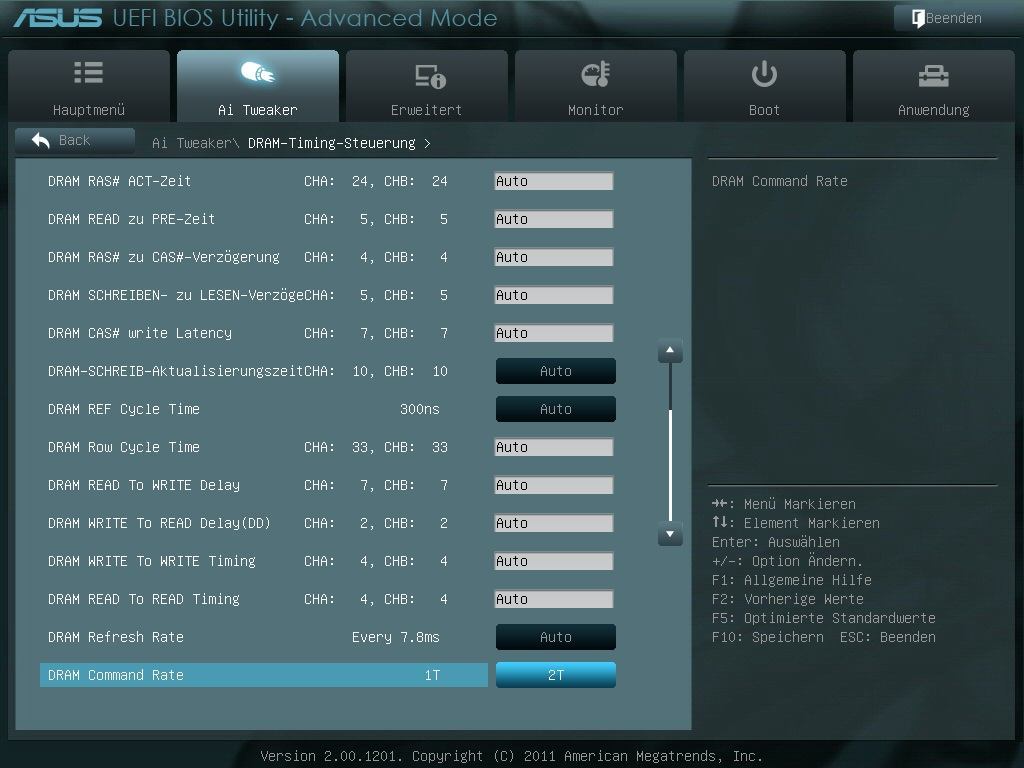This screenshot has width=1024, height=768.
Task: Click the F10: Speichern hint text
Action: click(768, 637)
